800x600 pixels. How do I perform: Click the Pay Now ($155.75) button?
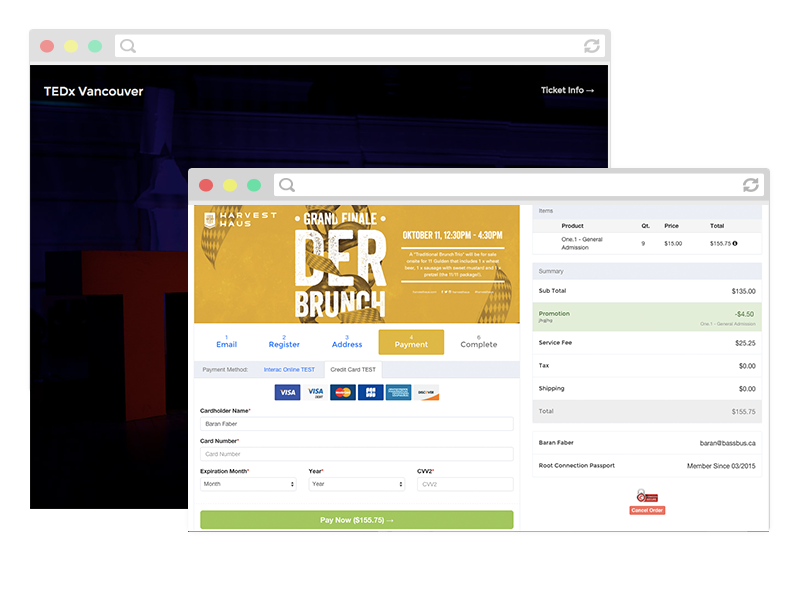pyautogui.click(x=356, y=519)
